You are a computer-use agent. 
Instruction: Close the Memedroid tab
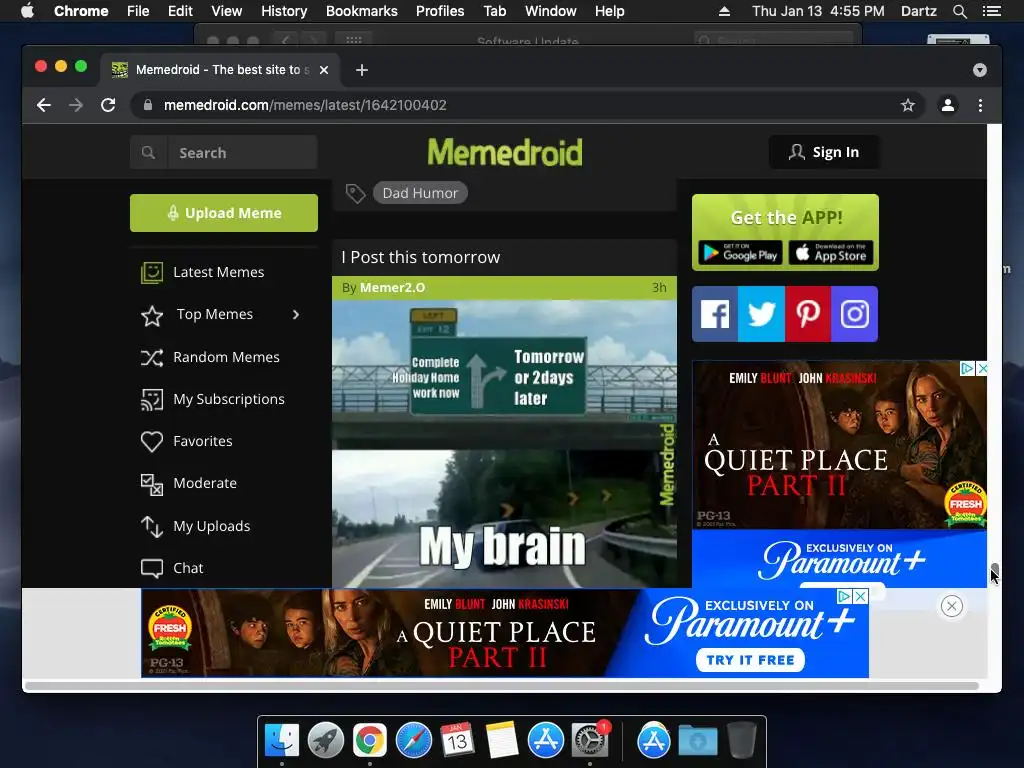click(324, 70)
